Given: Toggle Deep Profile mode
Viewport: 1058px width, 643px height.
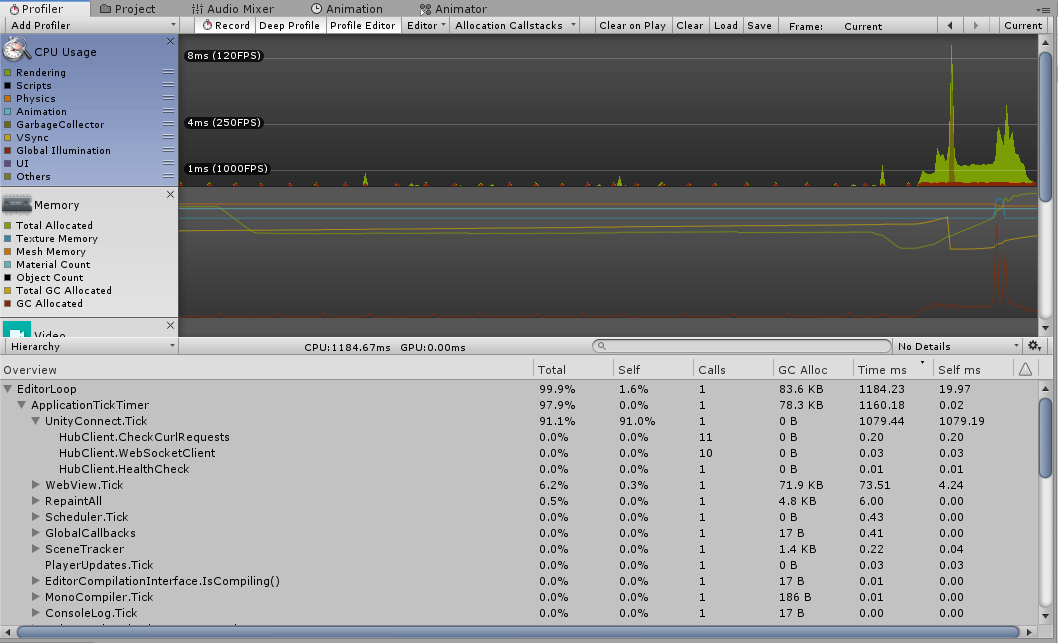Looking at the screenshot, I should pos(289,25).
